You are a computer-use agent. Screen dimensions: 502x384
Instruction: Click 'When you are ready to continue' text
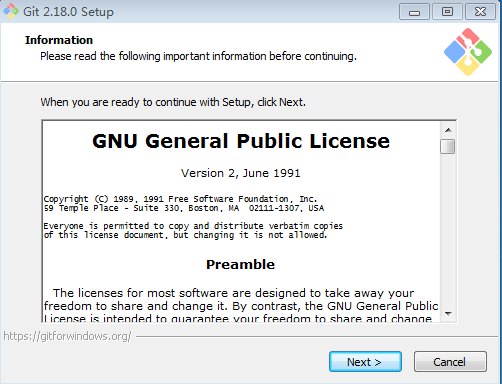(173, 102)
